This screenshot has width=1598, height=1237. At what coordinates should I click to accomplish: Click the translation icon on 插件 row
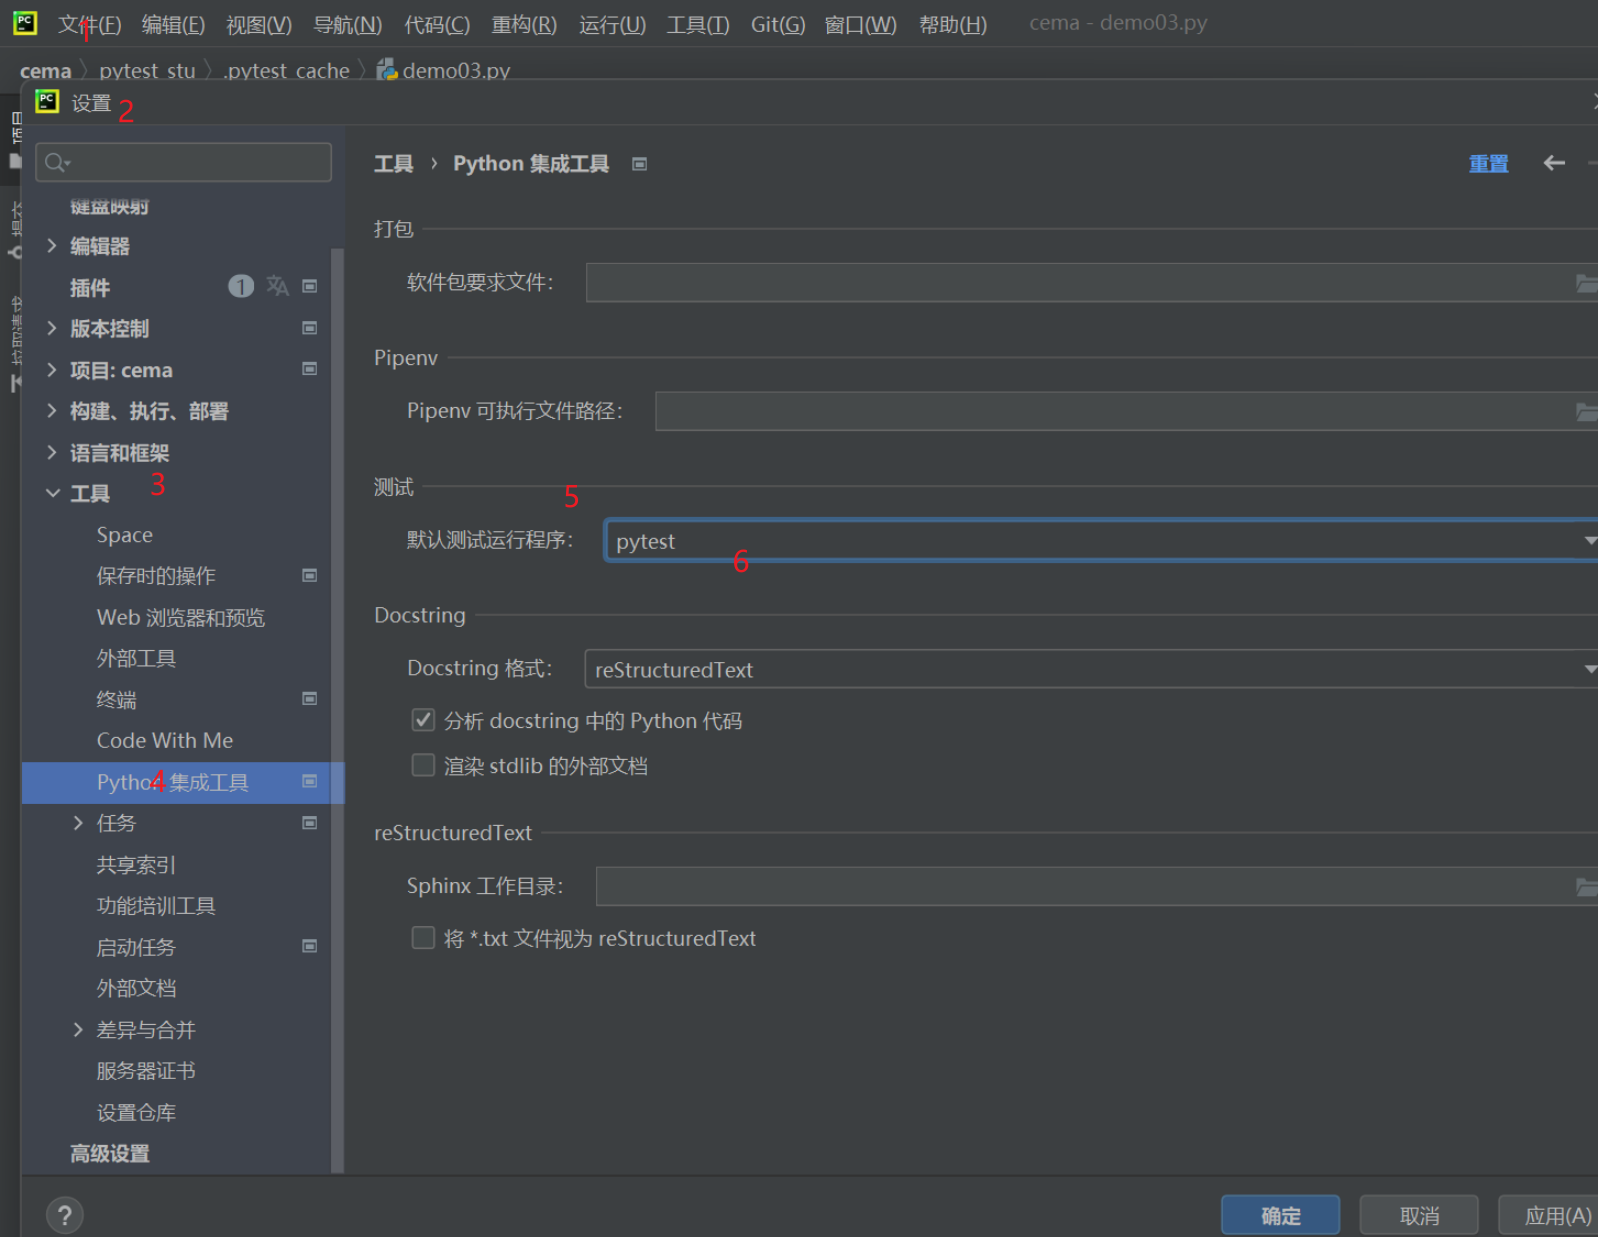277,287
